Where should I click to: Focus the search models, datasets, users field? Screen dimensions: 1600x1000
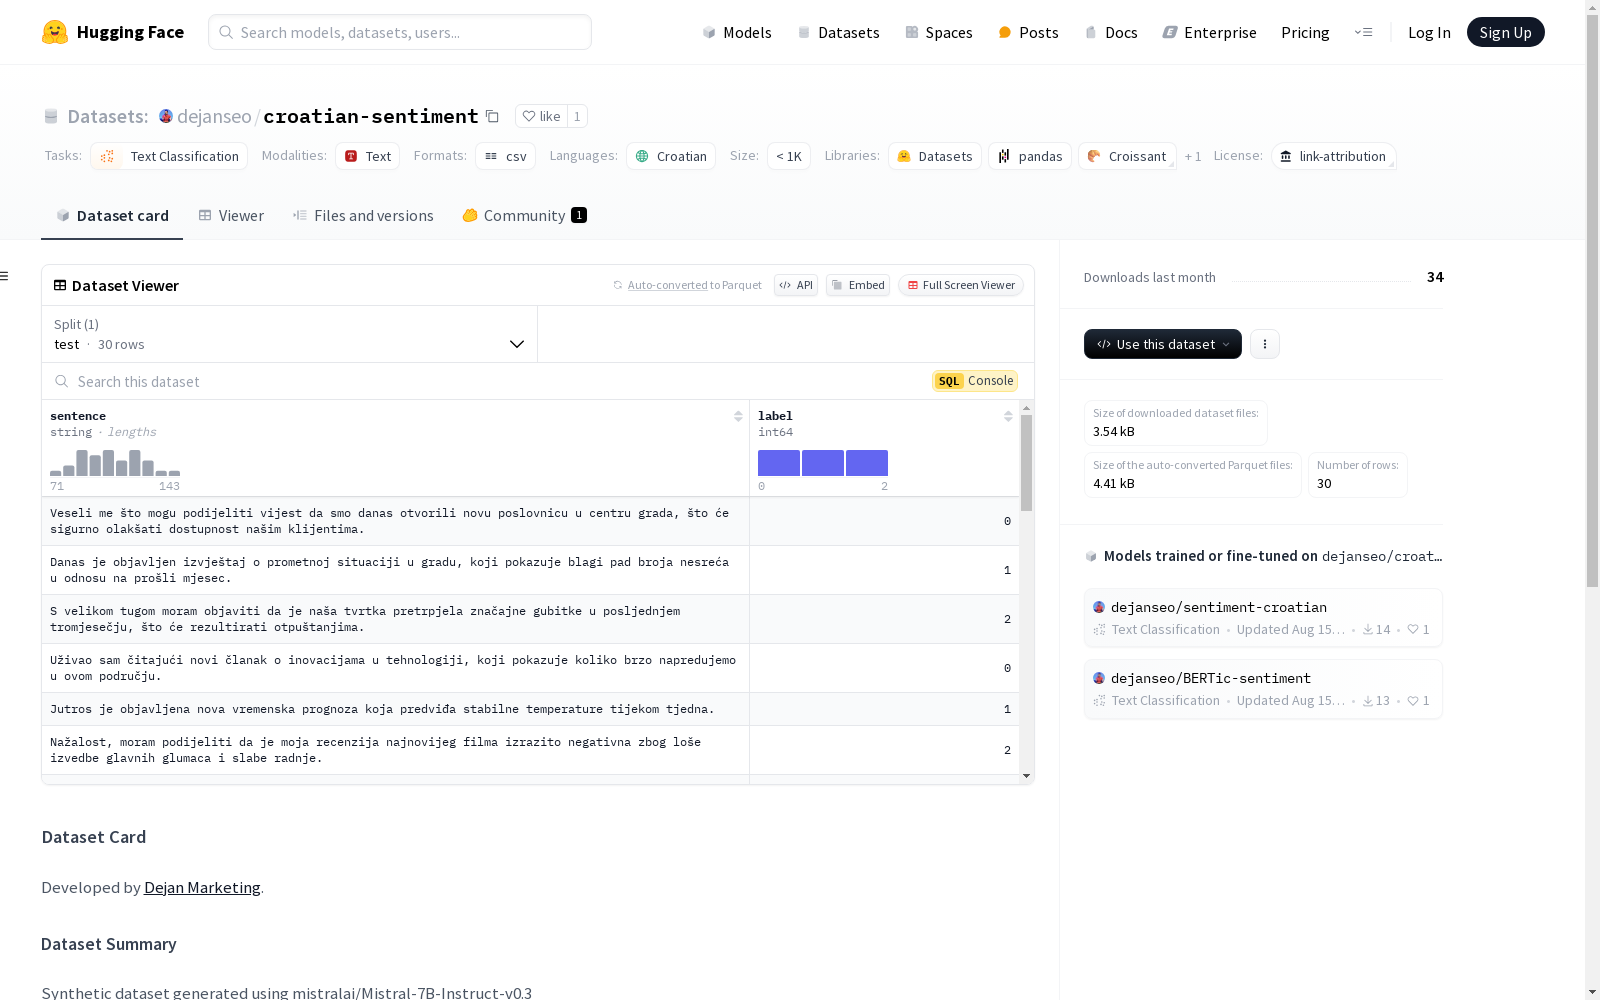pyautogui.click(x=400, y=32)
